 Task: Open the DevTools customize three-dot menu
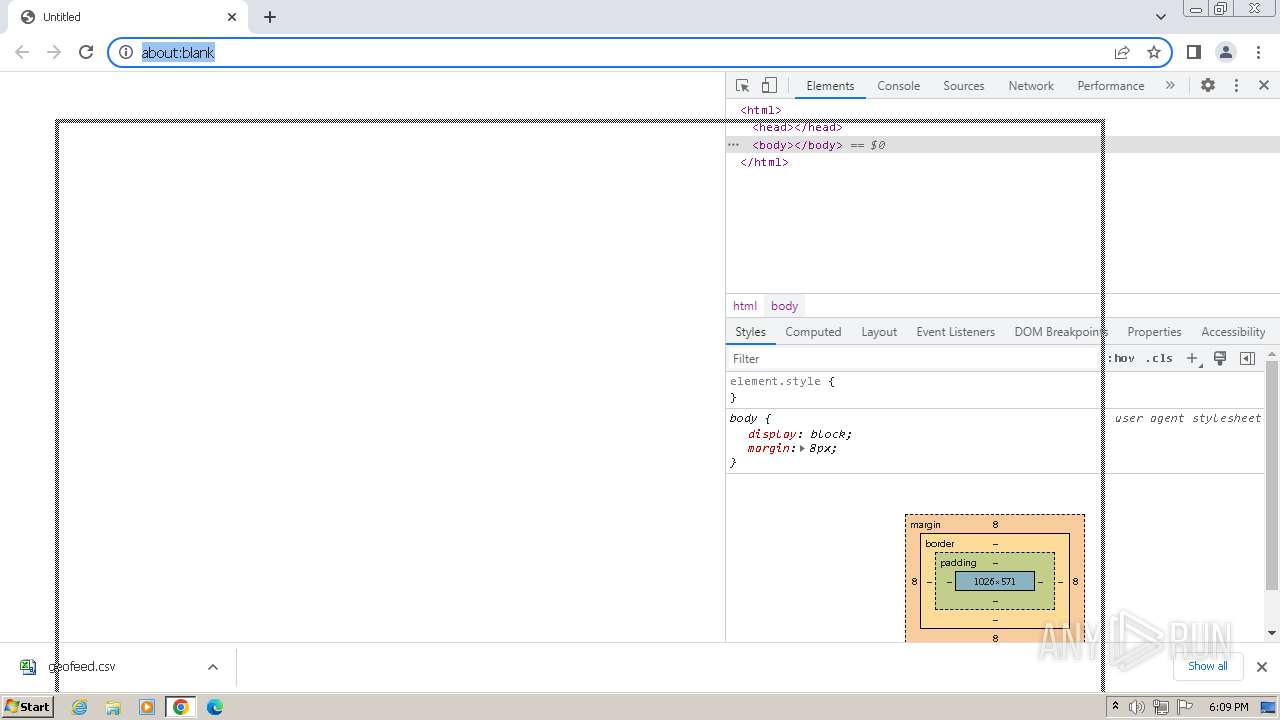click(1236, 86)
